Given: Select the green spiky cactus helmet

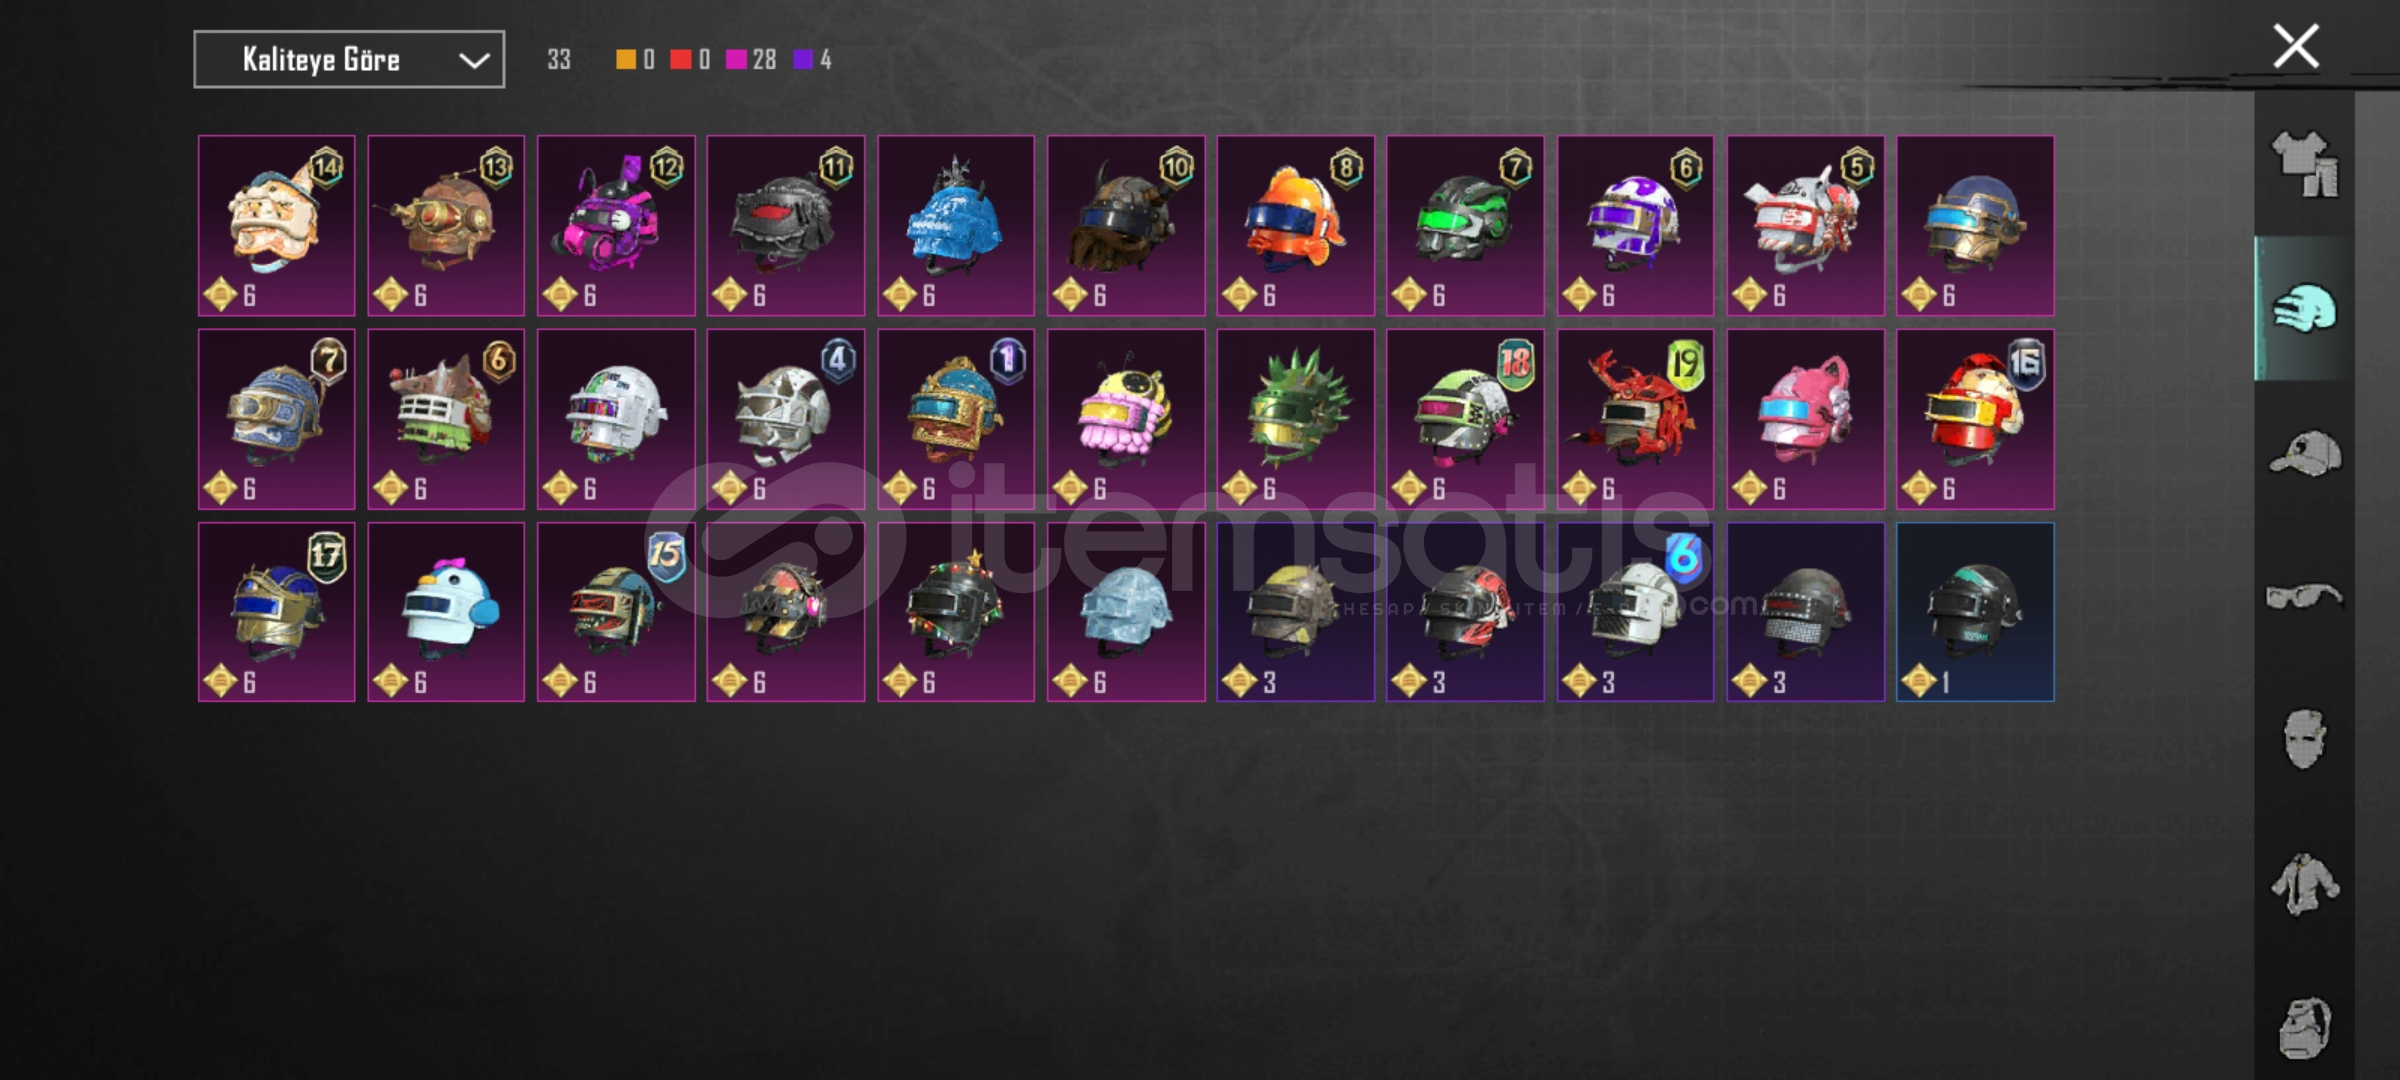Looking at the screenshot, I should 1295,419.
